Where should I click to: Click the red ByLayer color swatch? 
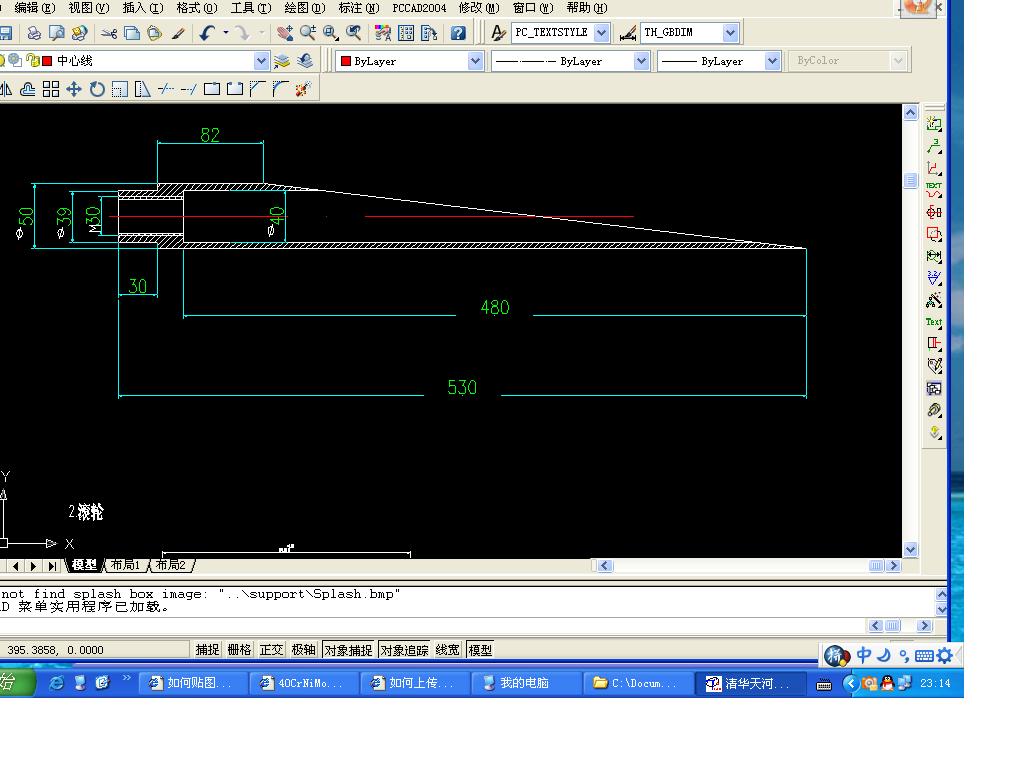346,61
